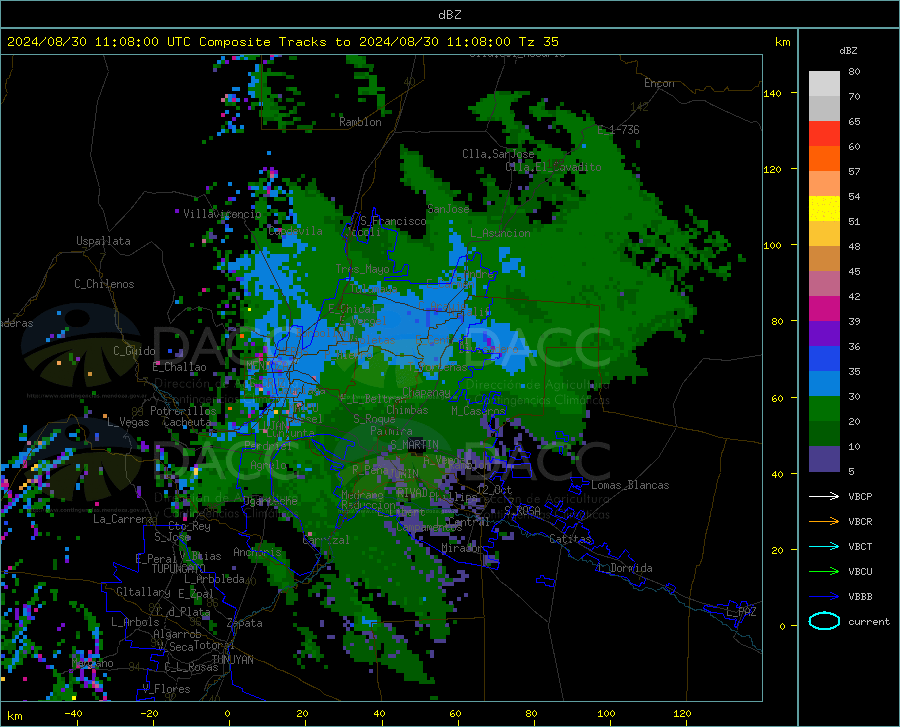
Task: Select the topmost light gray swatch
Action: 824,84
